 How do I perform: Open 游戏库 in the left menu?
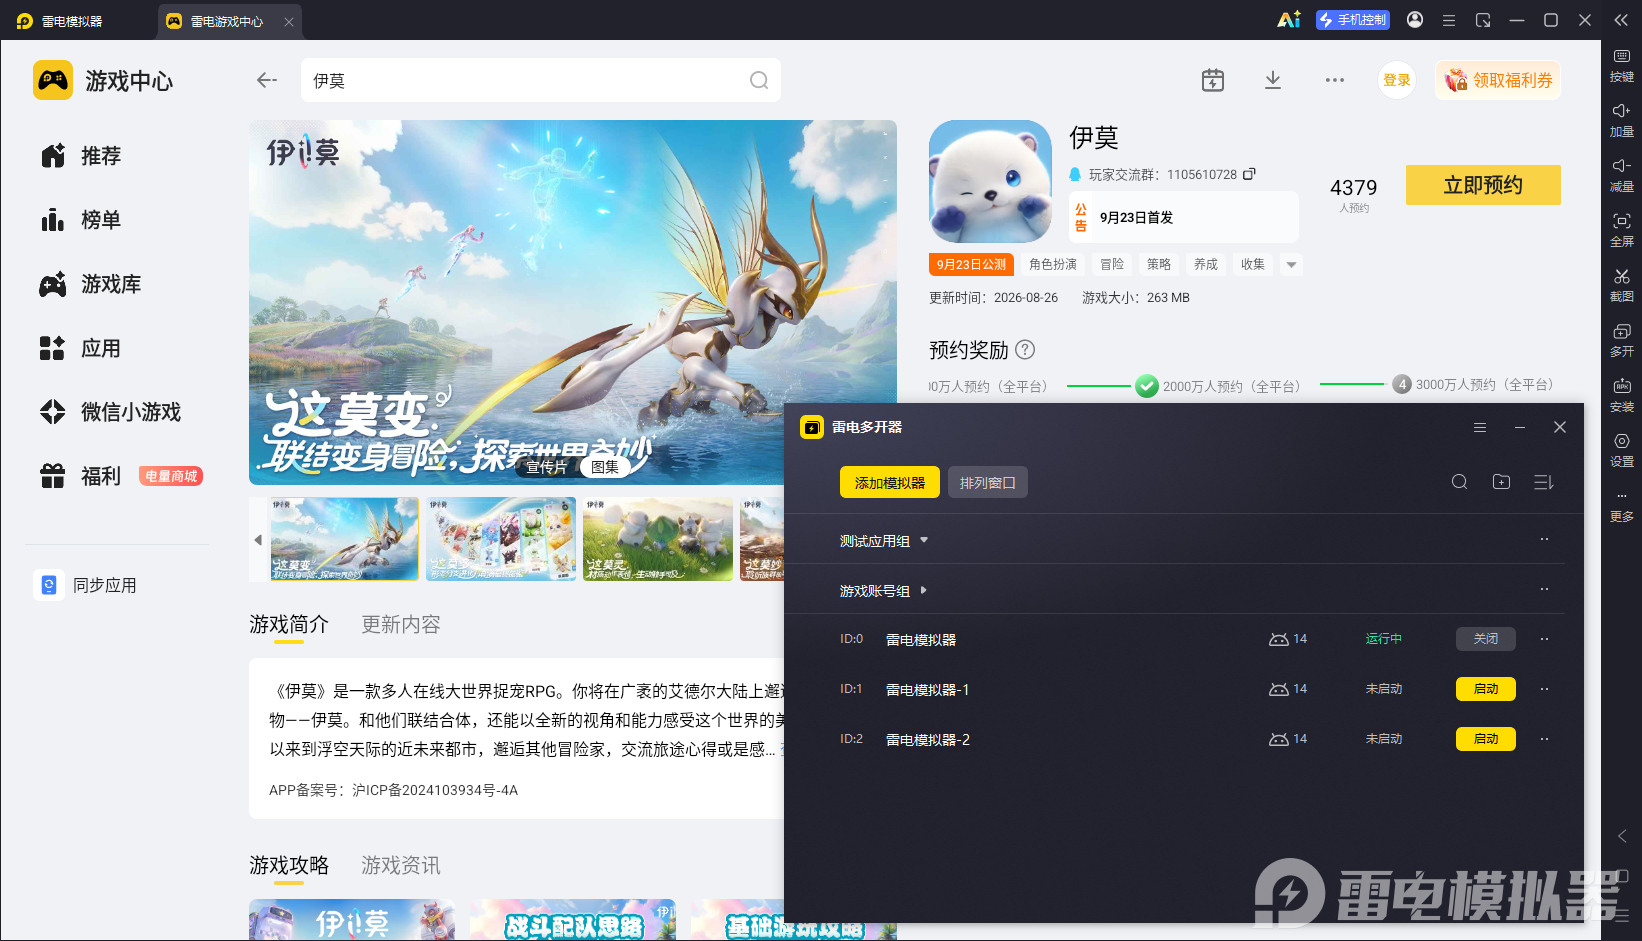tap(110, 284)
